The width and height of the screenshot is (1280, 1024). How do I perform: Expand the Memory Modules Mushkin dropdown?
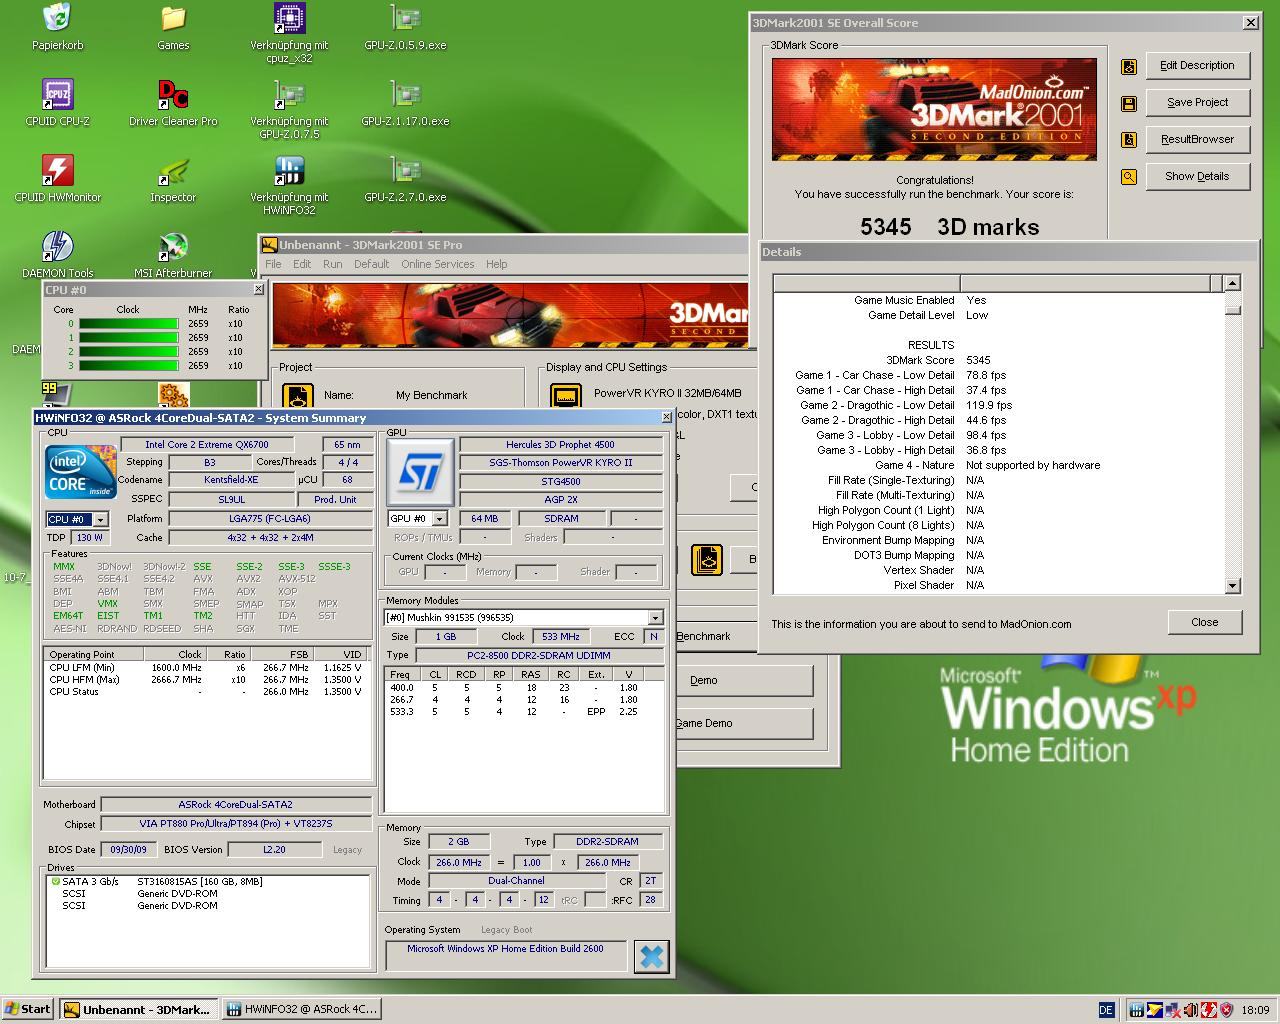pos(655,618)
